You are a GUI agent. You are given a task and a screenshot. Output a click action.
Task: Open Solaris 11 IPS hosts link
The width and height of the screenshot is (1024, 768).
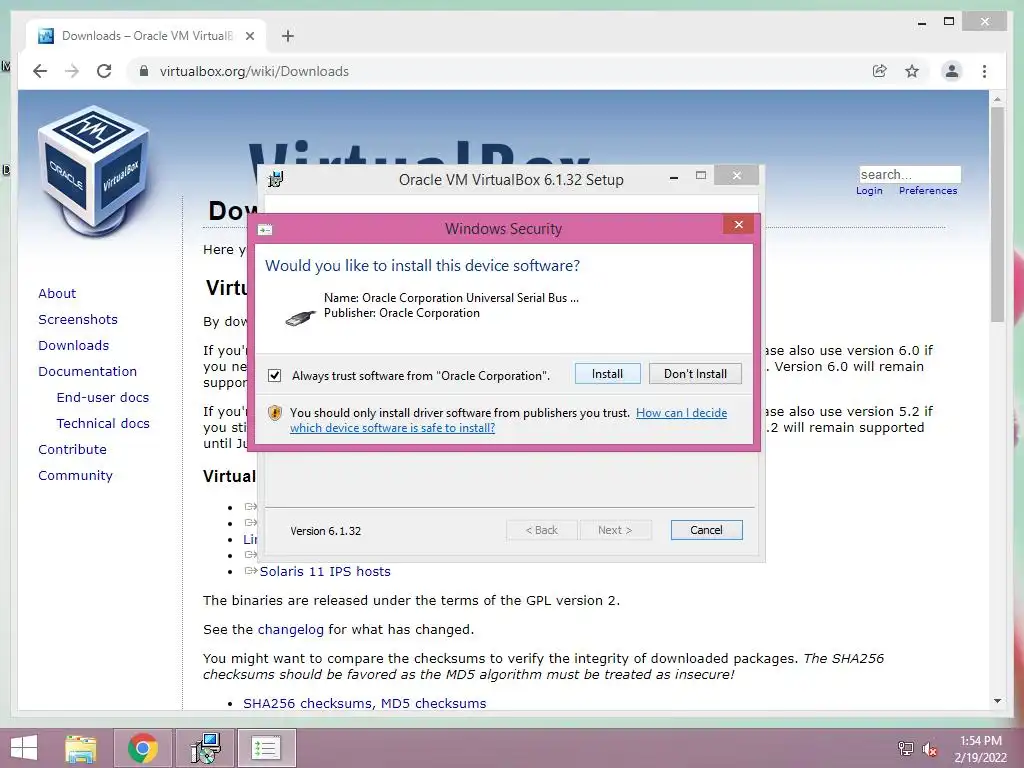(x=325, y=571)
